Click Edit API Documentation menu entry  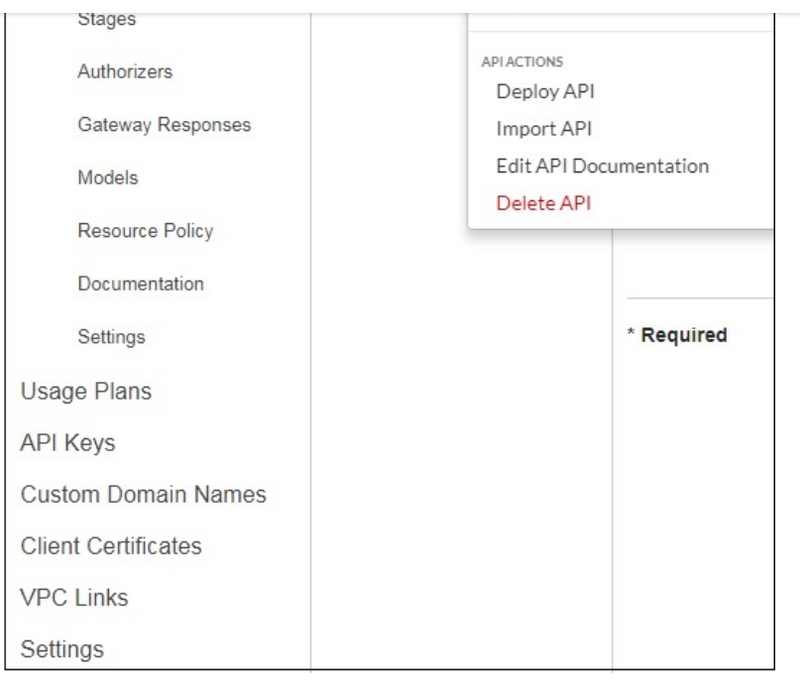602,166
